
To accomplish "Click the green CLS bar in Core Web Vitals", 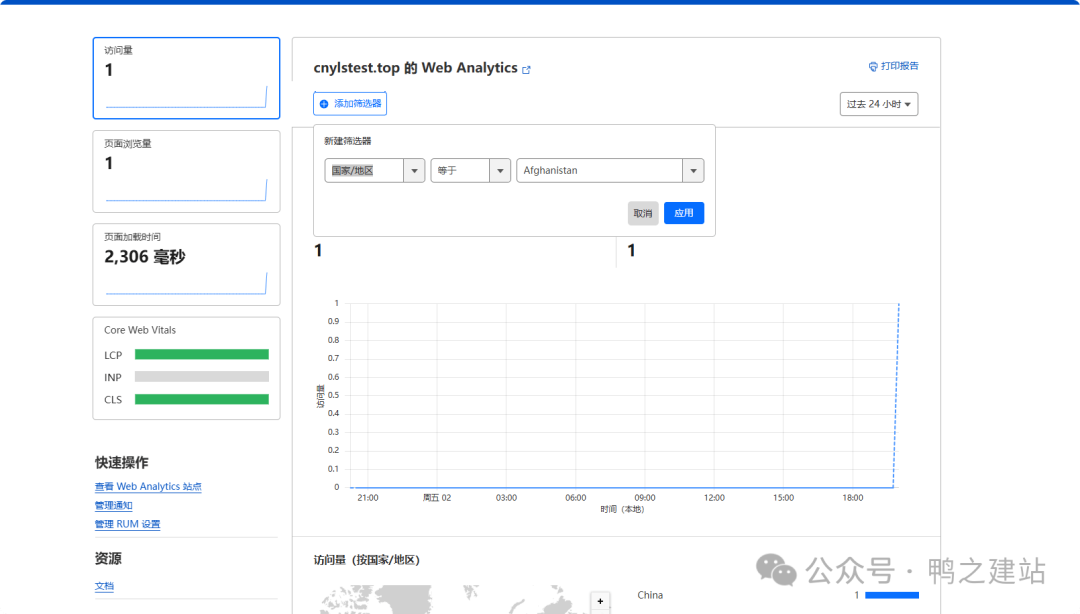I will pos(202,399).
